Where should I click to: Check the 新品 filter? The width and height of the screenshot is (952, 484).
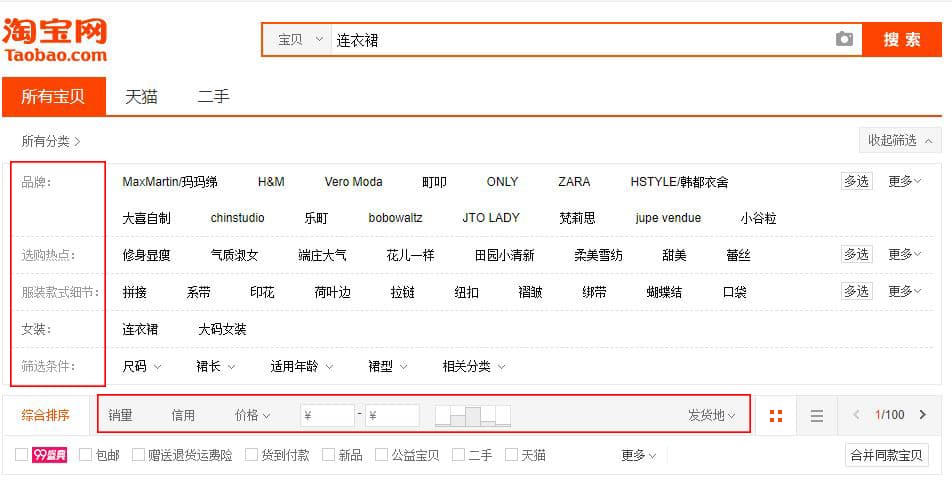(x=328, y=454)
